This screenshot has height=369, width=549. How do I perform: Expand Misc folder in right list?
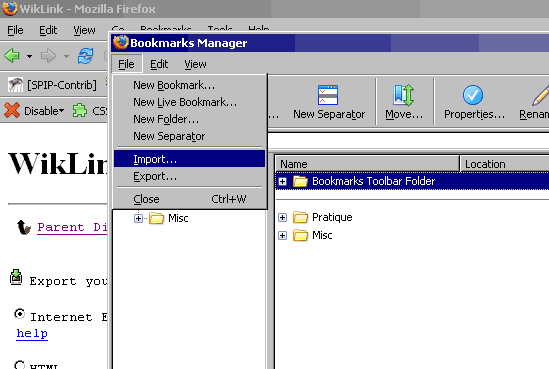(282, 235)
